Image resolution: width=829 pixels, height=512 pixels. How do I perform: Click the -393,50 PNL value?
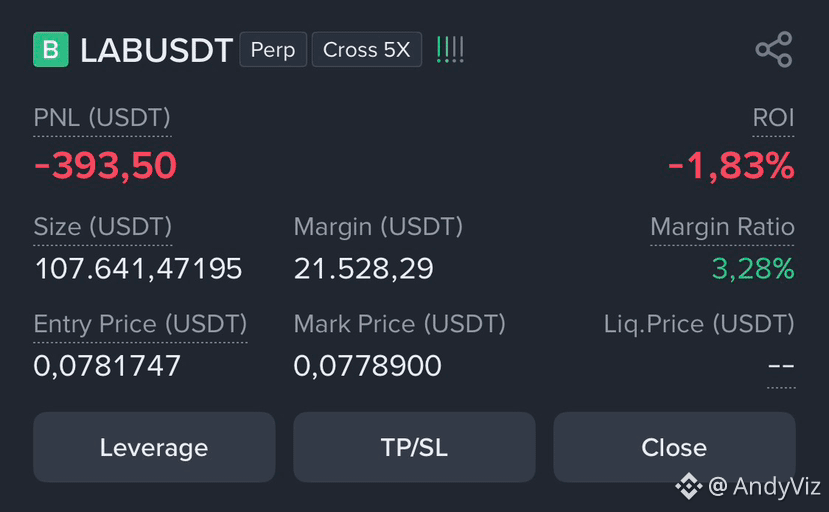pyautogui.click(x=105, y=166)
